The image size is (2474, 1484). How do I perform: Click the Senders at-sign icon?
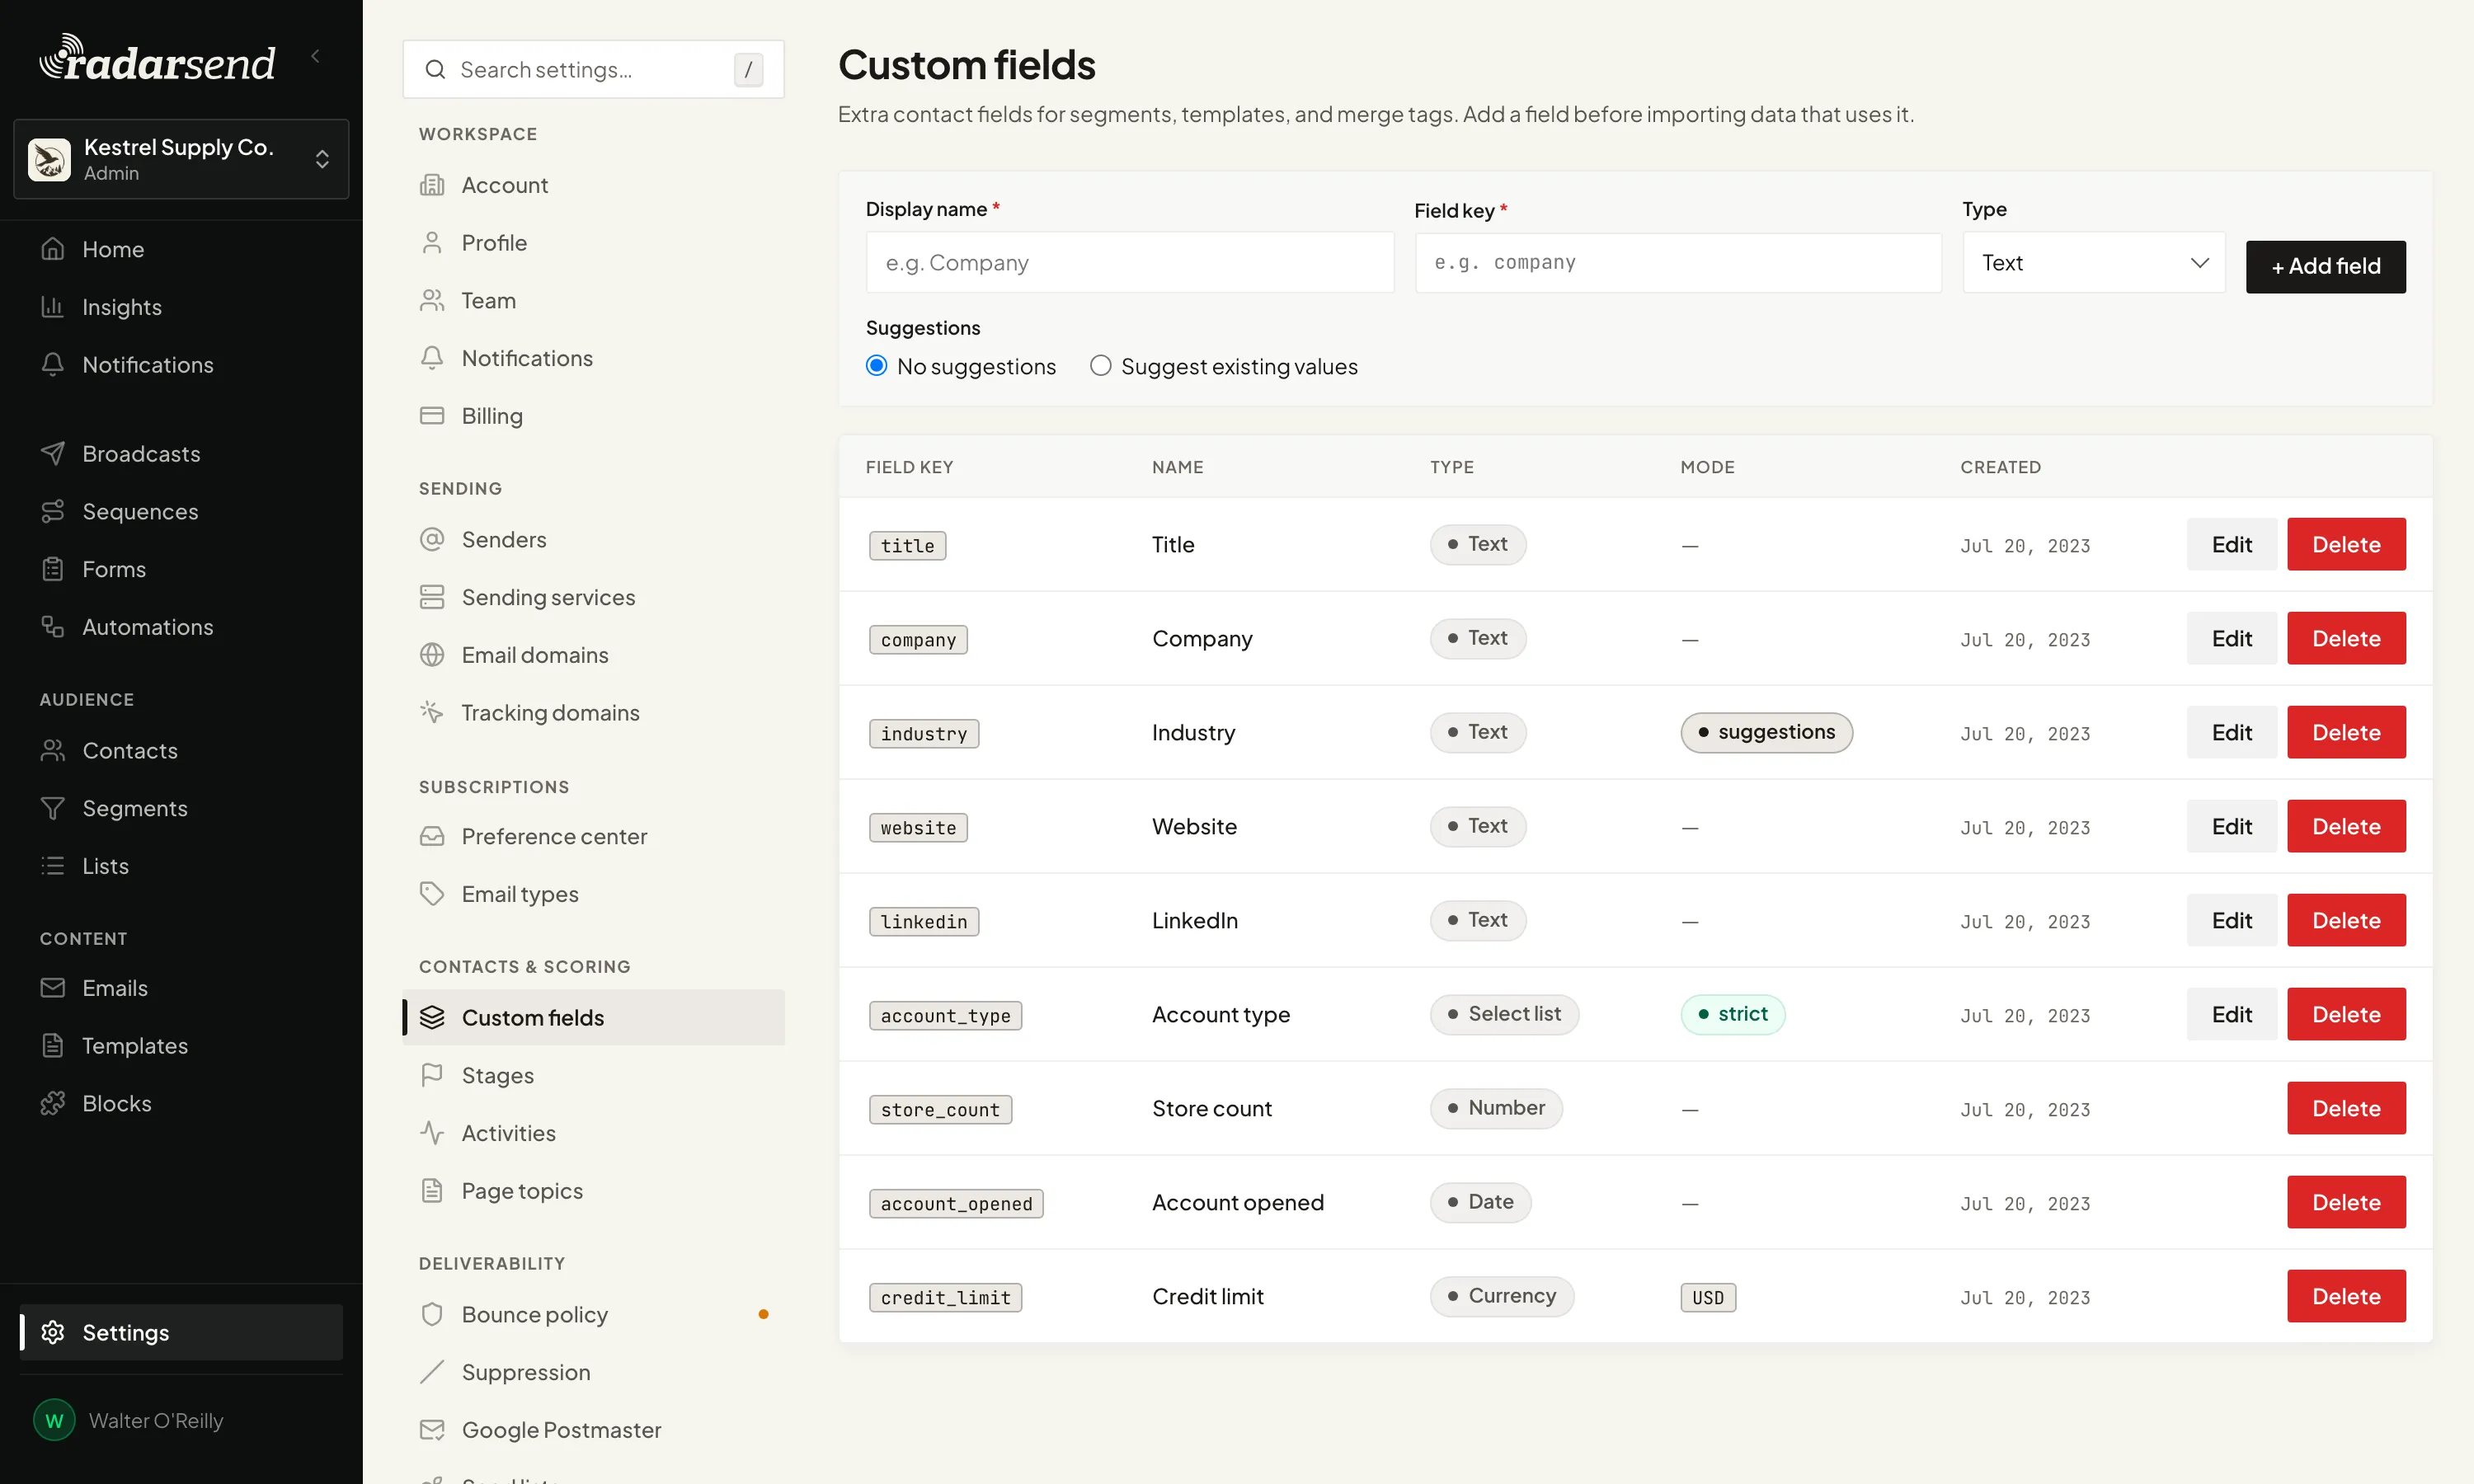click(x=432, y=539)
